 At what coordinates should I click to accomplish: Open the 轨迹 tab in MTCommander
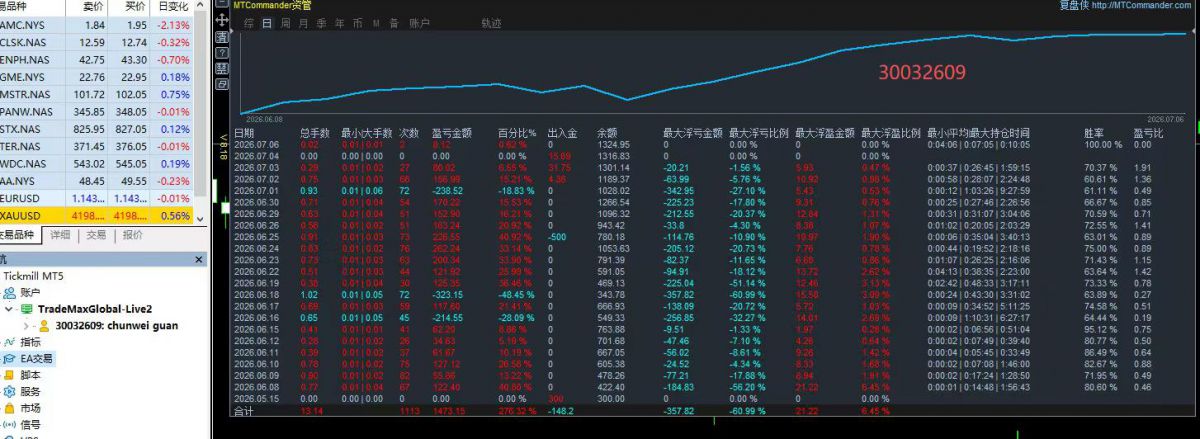tap(491, 23)
